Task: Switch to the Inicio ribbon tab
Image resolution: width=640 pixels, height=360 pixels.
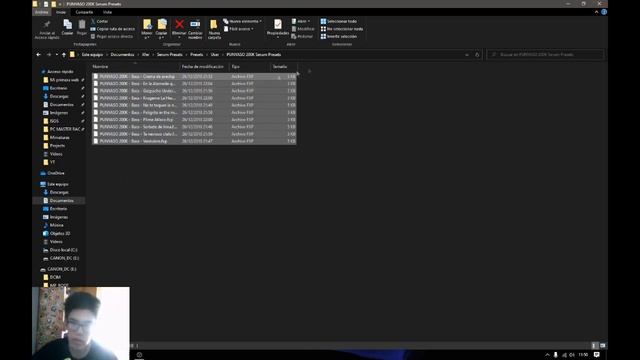Action: point(61,12)
